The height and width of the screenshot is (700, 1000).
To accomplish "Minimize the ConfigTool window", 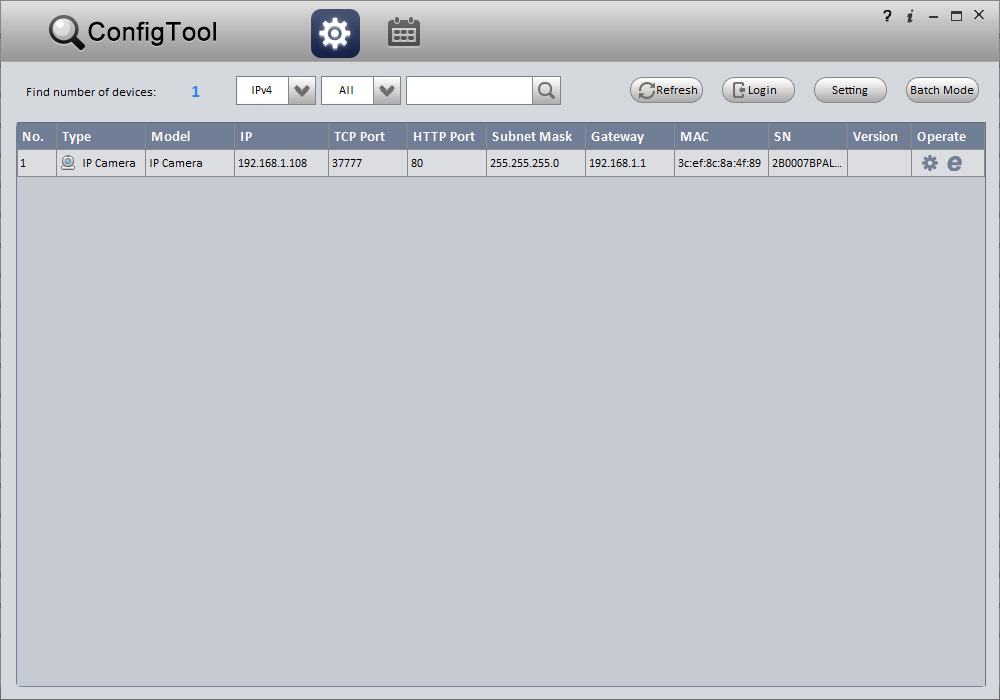I will 933,17.
